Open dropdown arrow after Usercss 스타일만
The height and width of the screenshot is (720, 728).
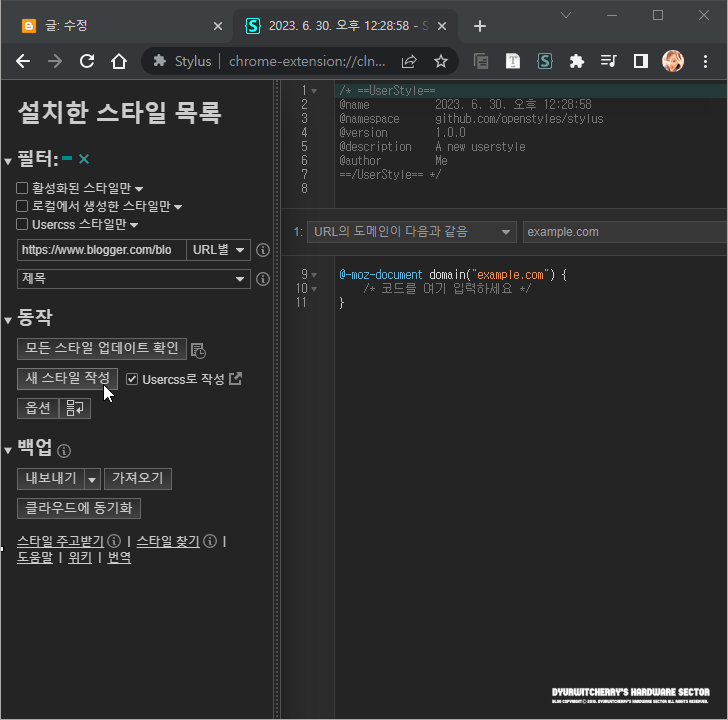(x=134, y=225)
